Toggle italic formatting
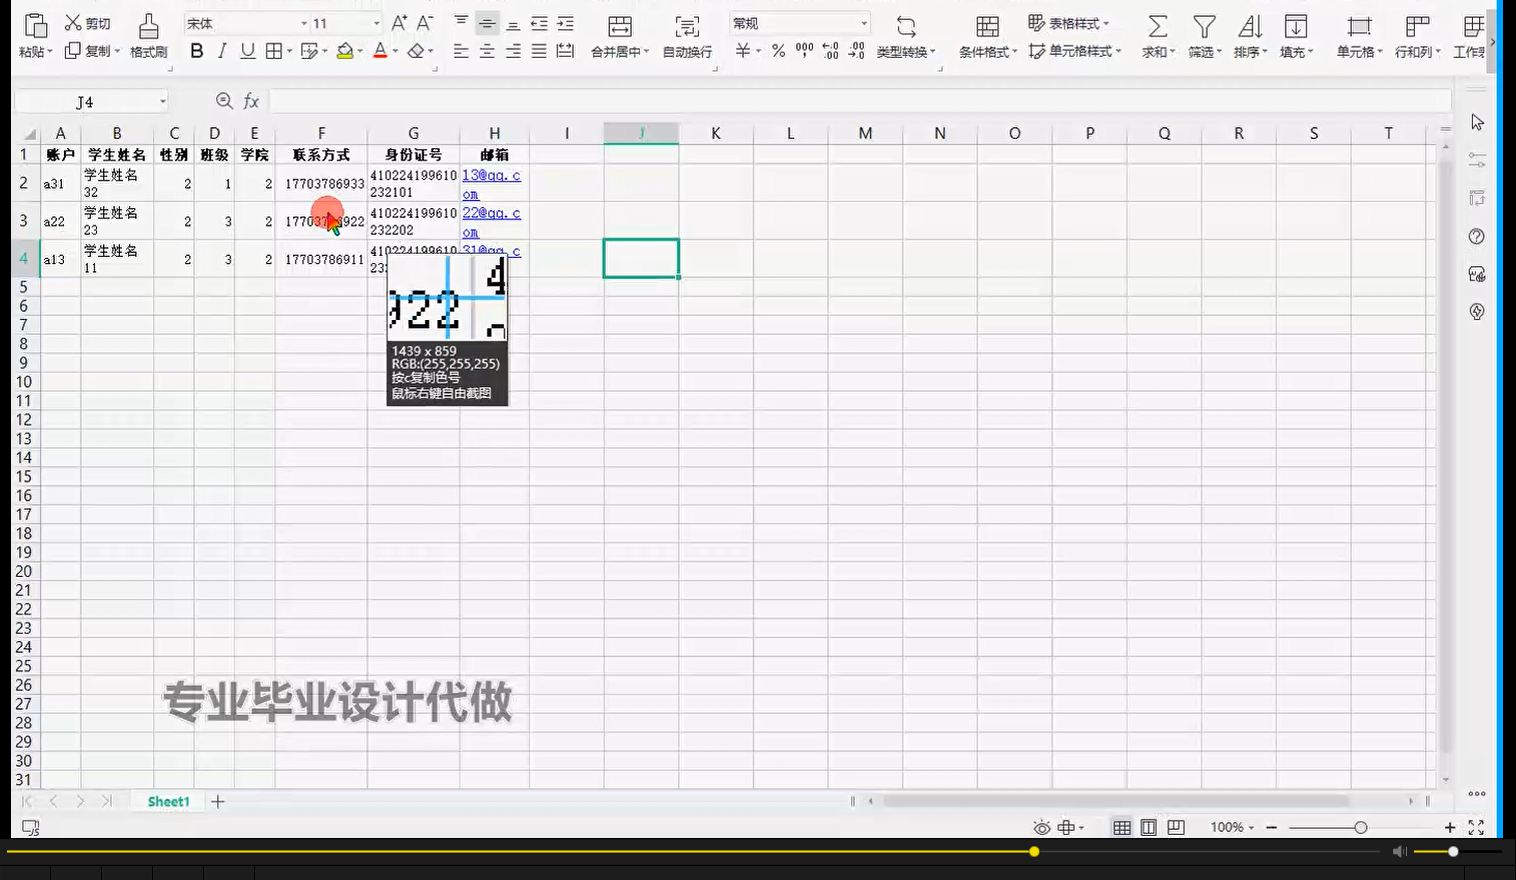This screenshot has height=880, width=1516. coord(221,52)
